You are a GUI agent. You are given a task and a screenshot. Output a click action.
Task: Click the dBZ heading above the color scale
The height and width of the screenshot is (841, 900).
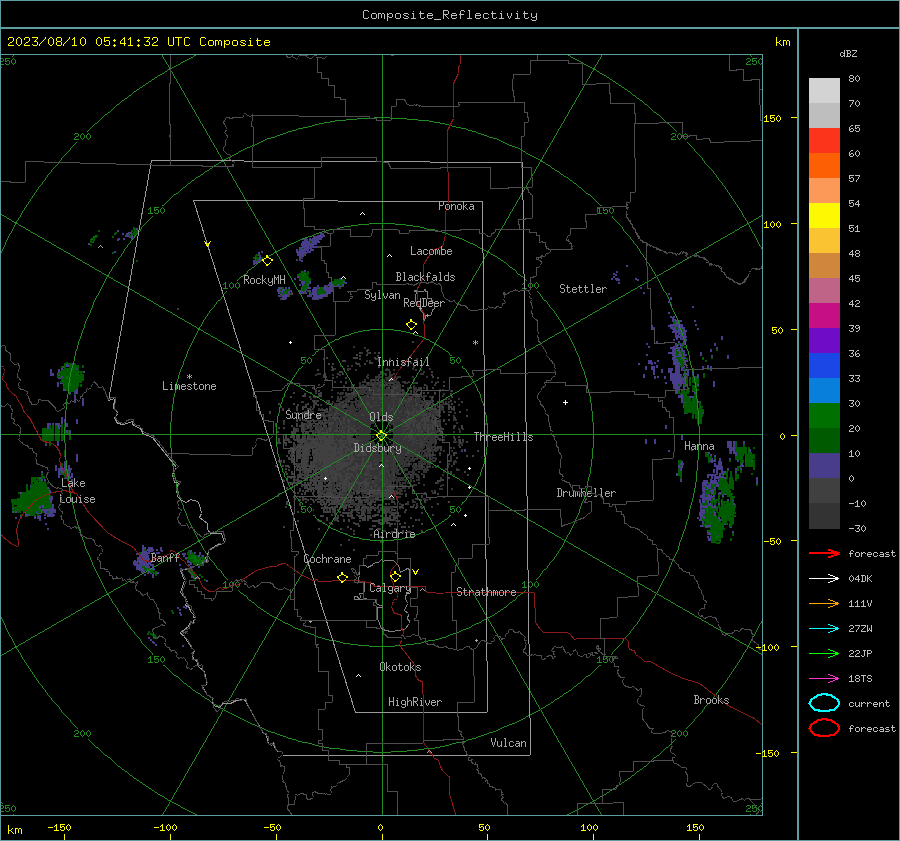(x=848, y=54)
